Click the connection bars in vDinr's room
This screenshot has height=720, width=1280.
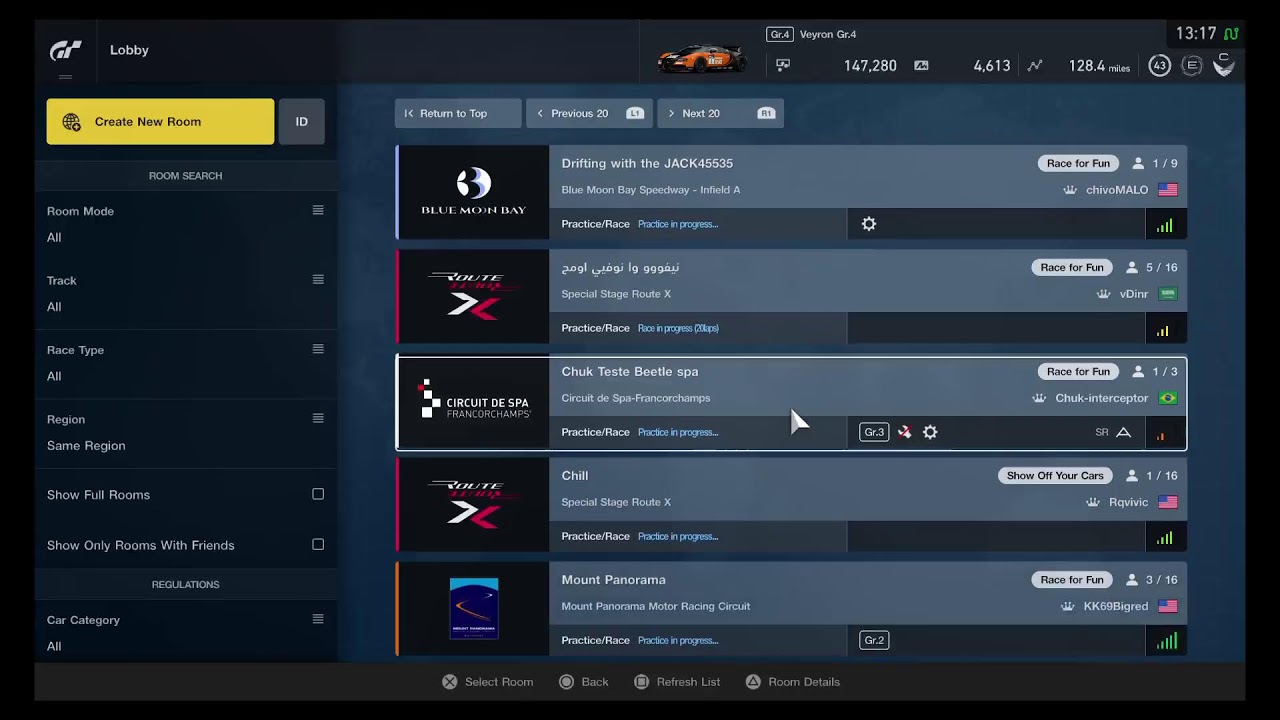(x=1163, y=331)
